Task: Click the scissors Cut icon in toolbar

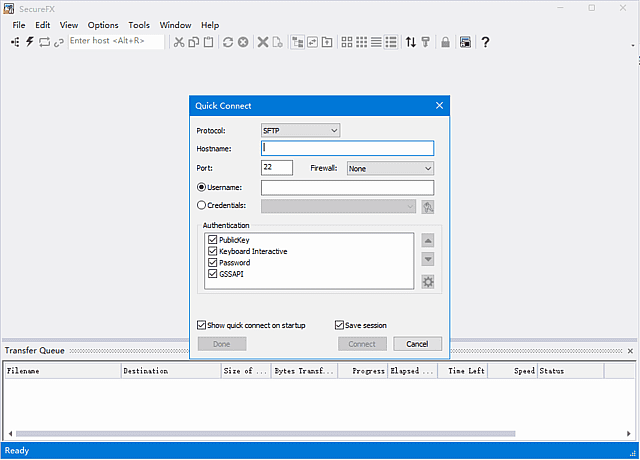Action: (x=178, y=42)
